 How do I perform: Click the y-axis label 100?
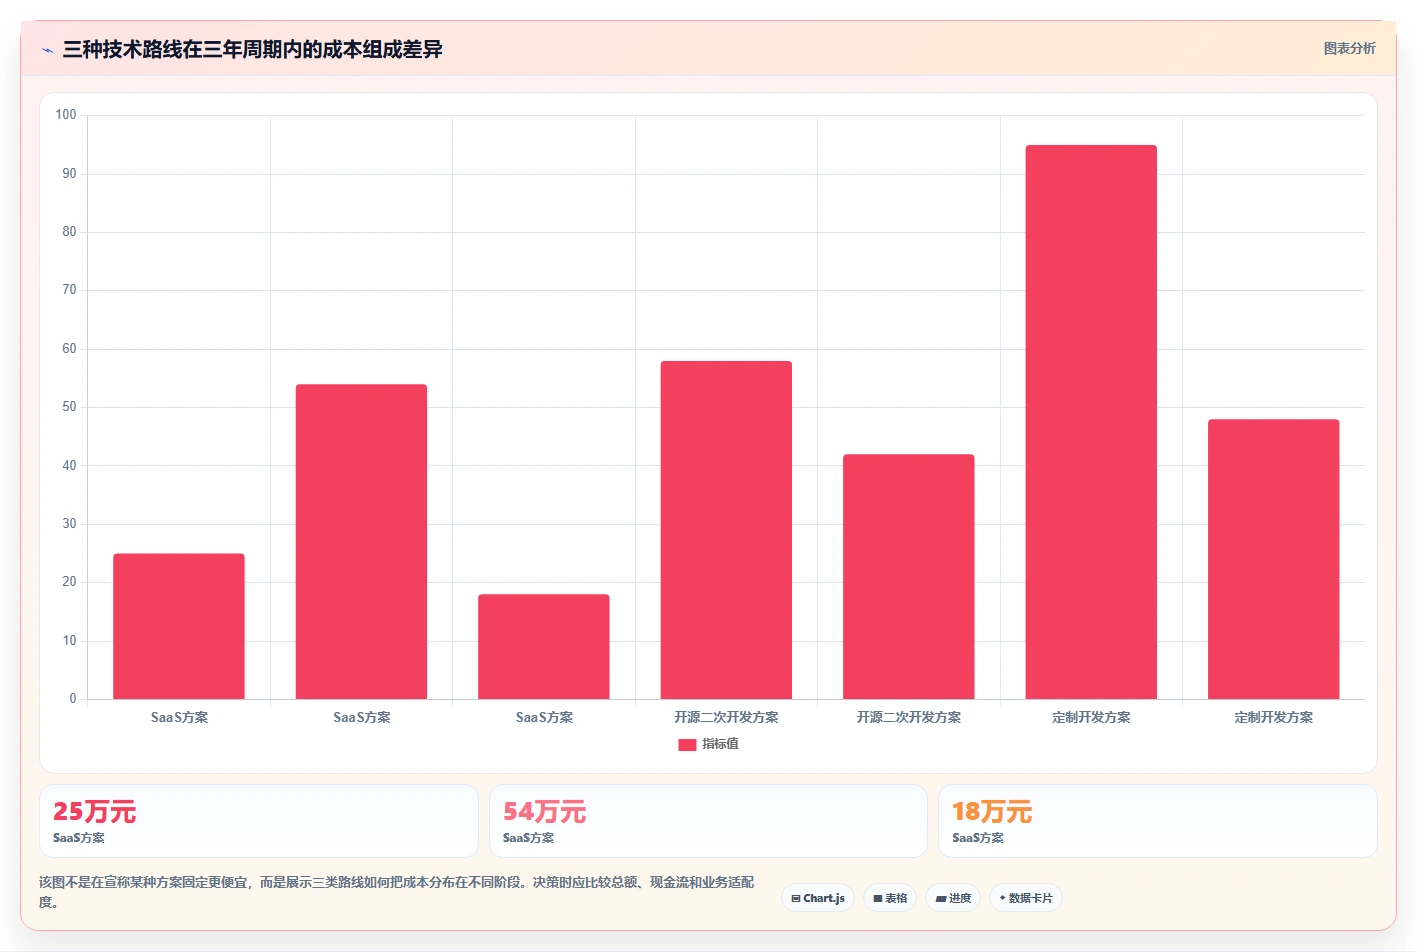tap(66, 115)
